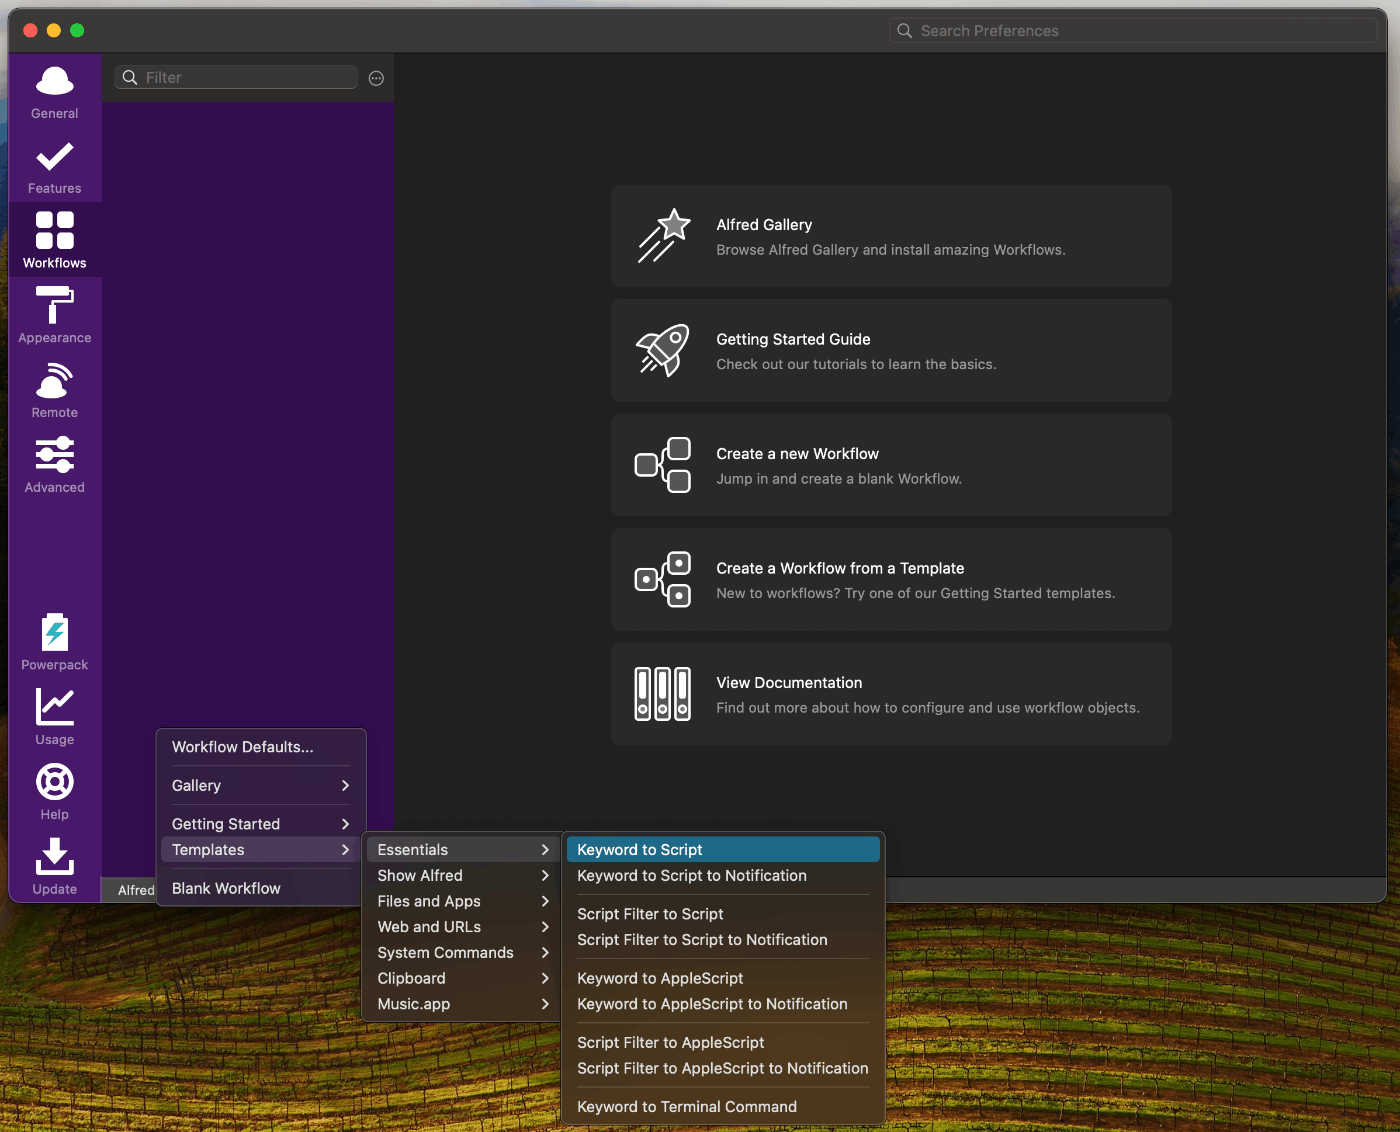Click 'Browse Alfred Gallery and install' description text
The width and height of the screenshot is (1400, 1132).
(x=891, y=250)
